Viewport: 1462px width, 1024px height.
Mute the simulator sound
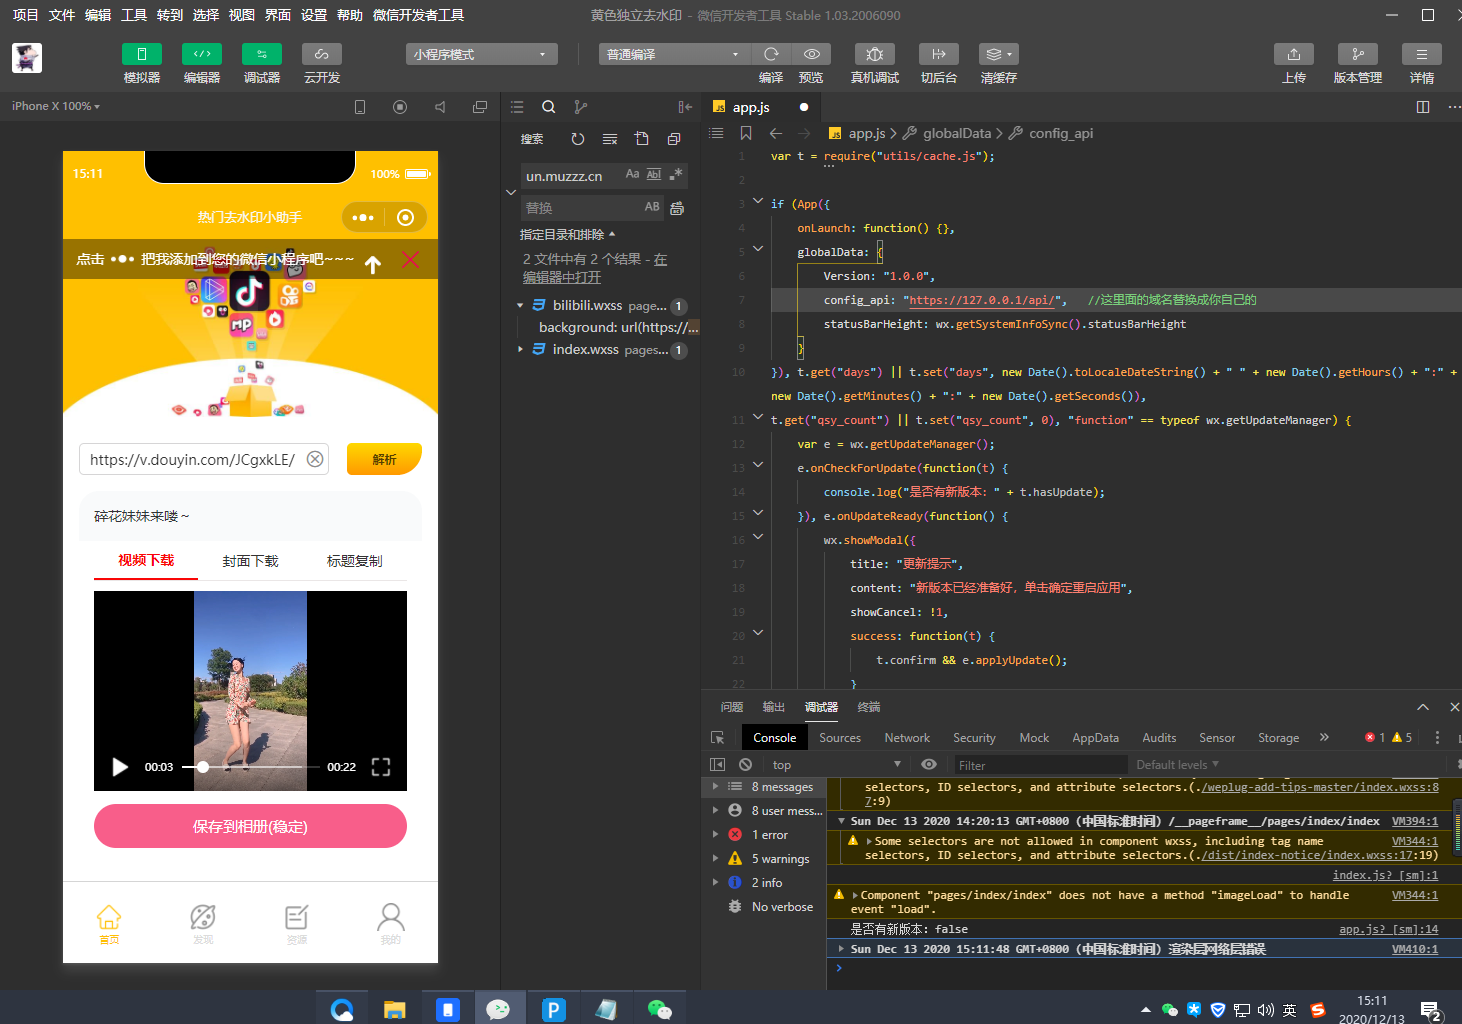point(440,107)
